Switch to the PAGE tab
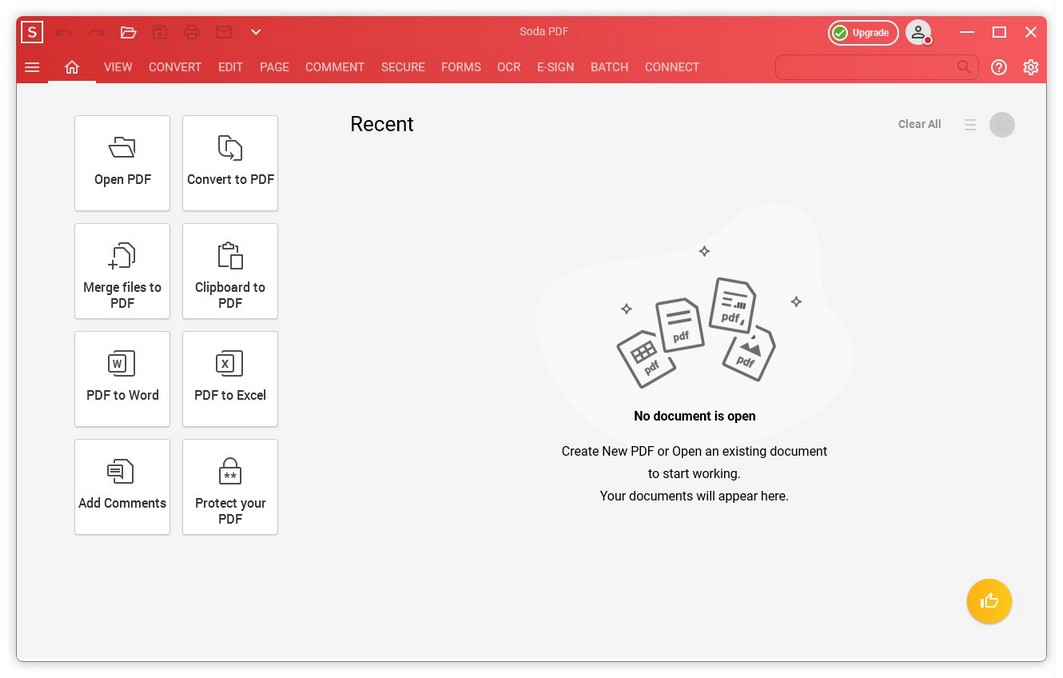Screen dimensions: 1063x678 (275, 67)
